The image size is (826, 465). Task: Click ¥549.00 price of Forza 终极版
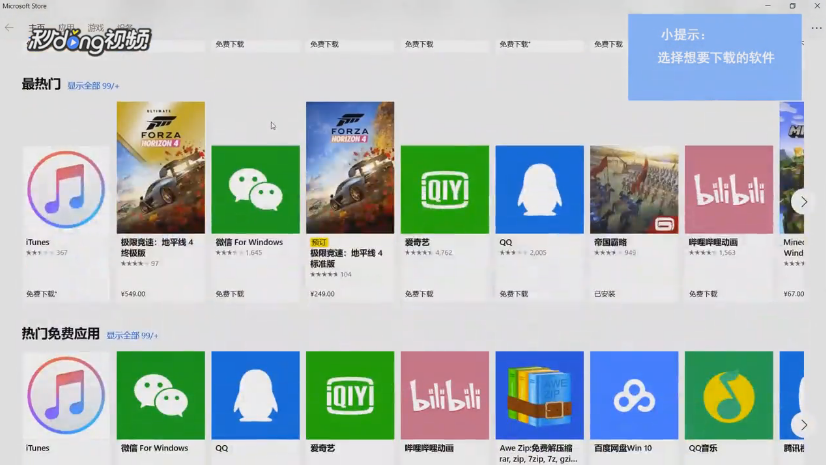point(133,294)
